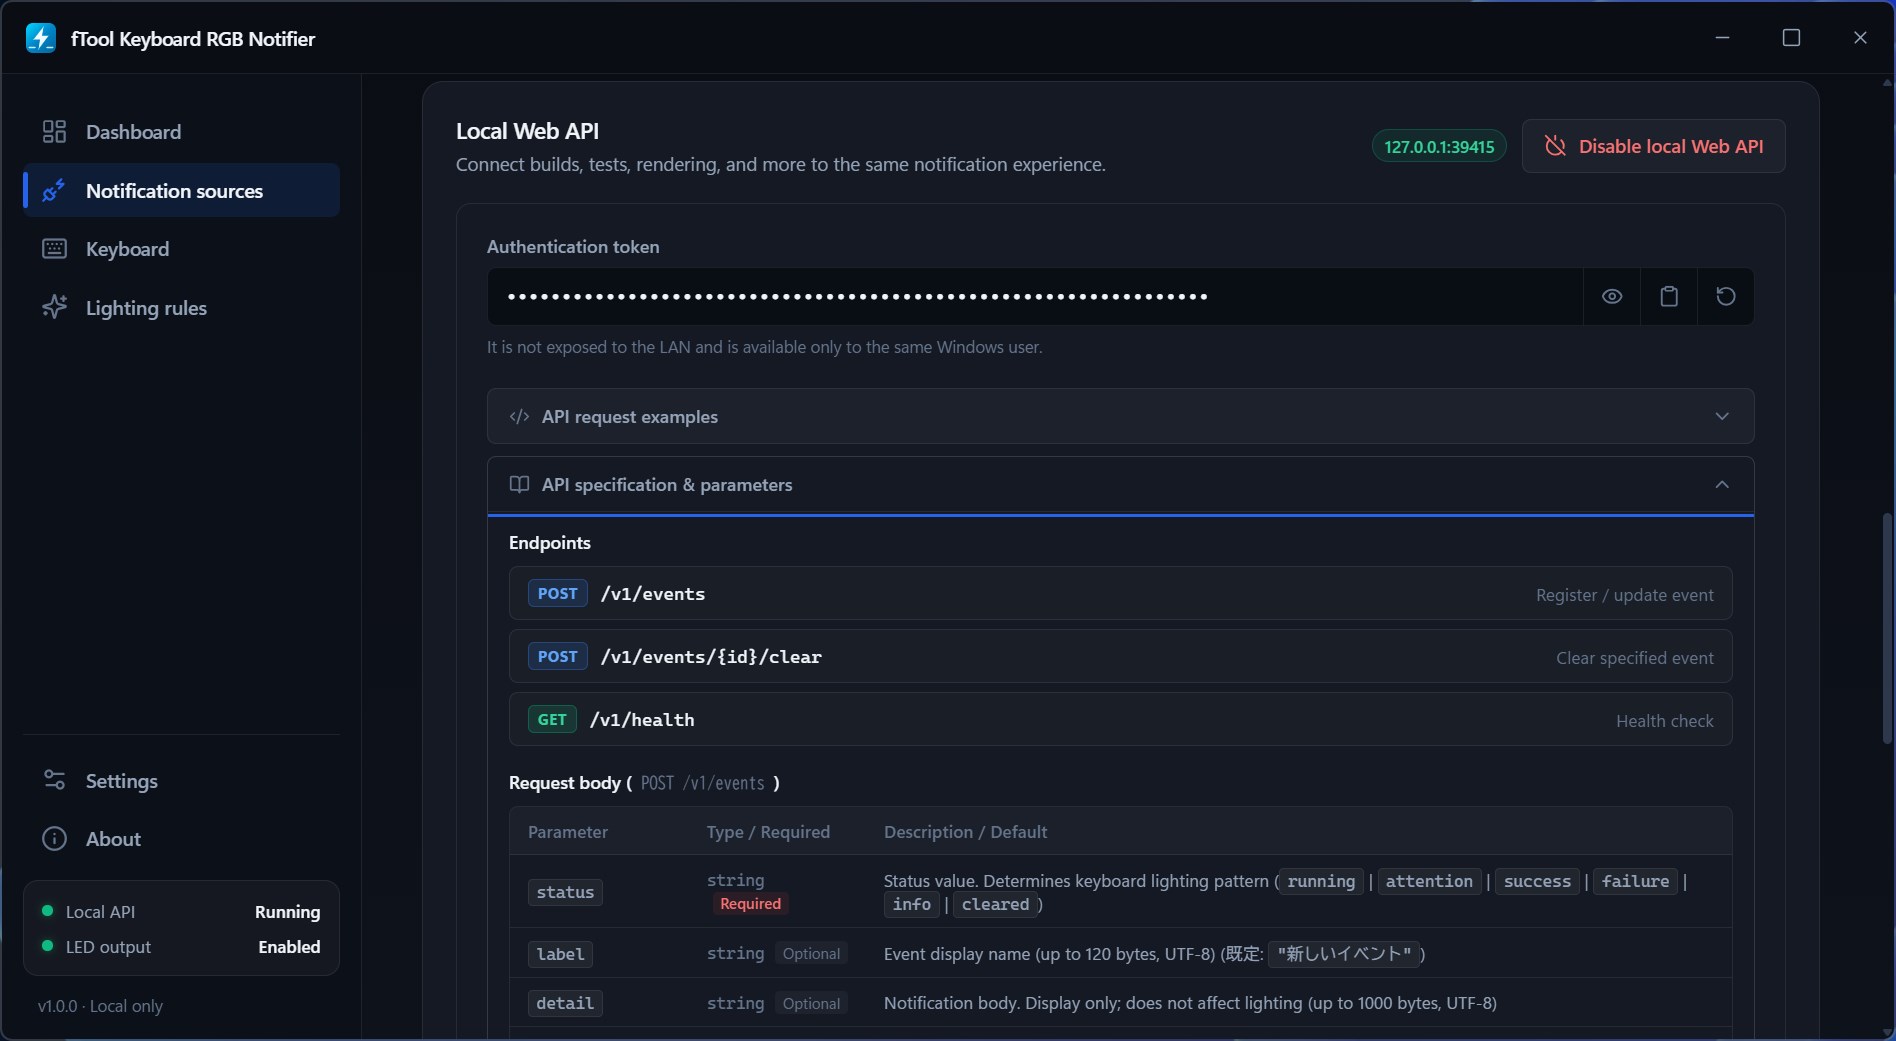Click the "新しいイベント" default value chip

coord(1344,953)
